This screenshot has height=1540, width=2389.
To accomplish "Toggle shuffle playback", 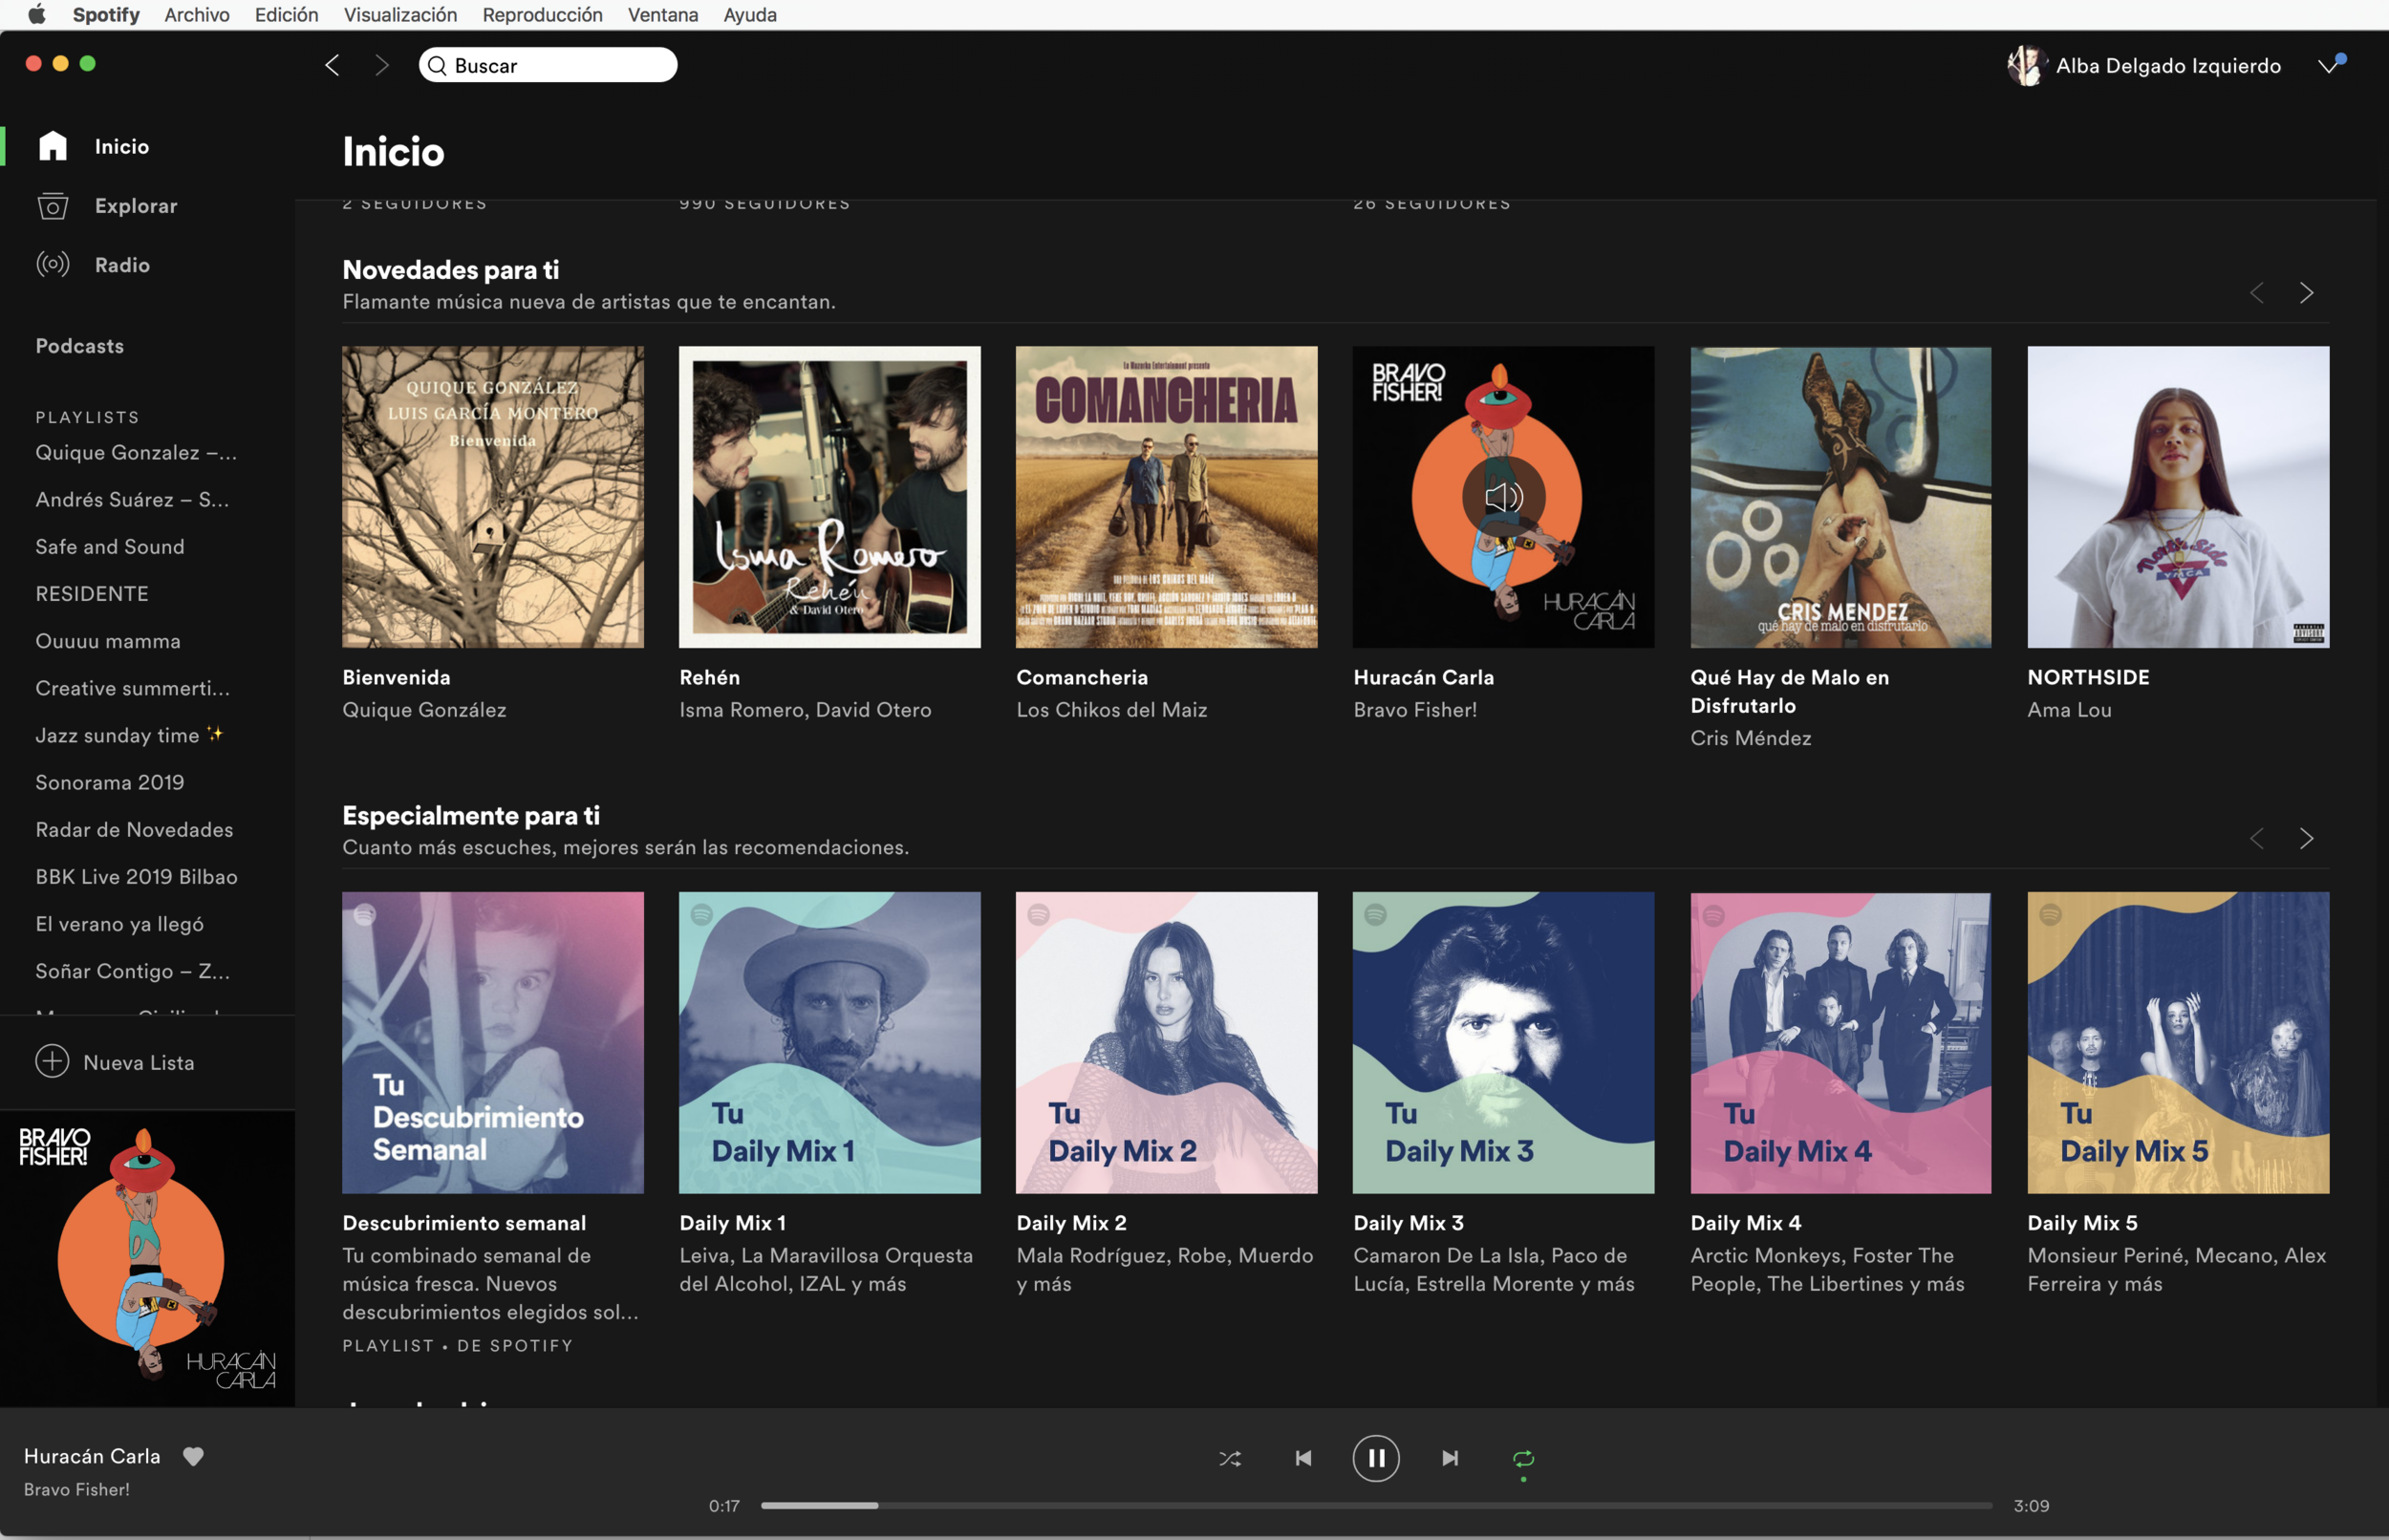I will click(1230, 1458).
